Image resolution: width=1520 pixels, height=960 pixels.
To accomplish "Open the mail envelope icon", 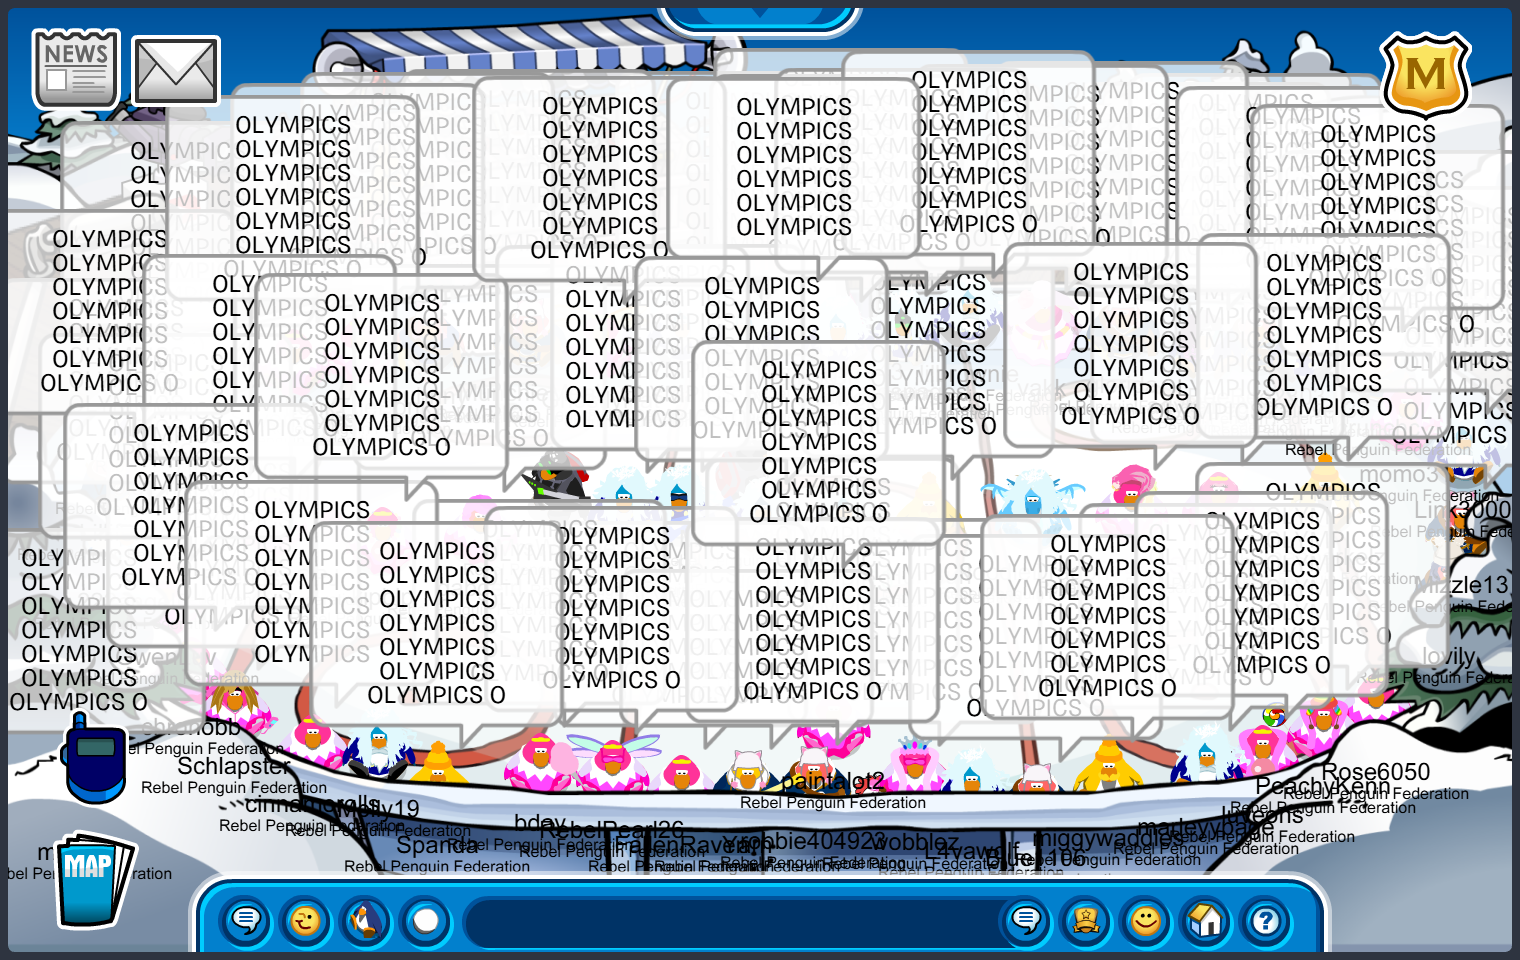I will pyautogui.click(x=176, y=71).
